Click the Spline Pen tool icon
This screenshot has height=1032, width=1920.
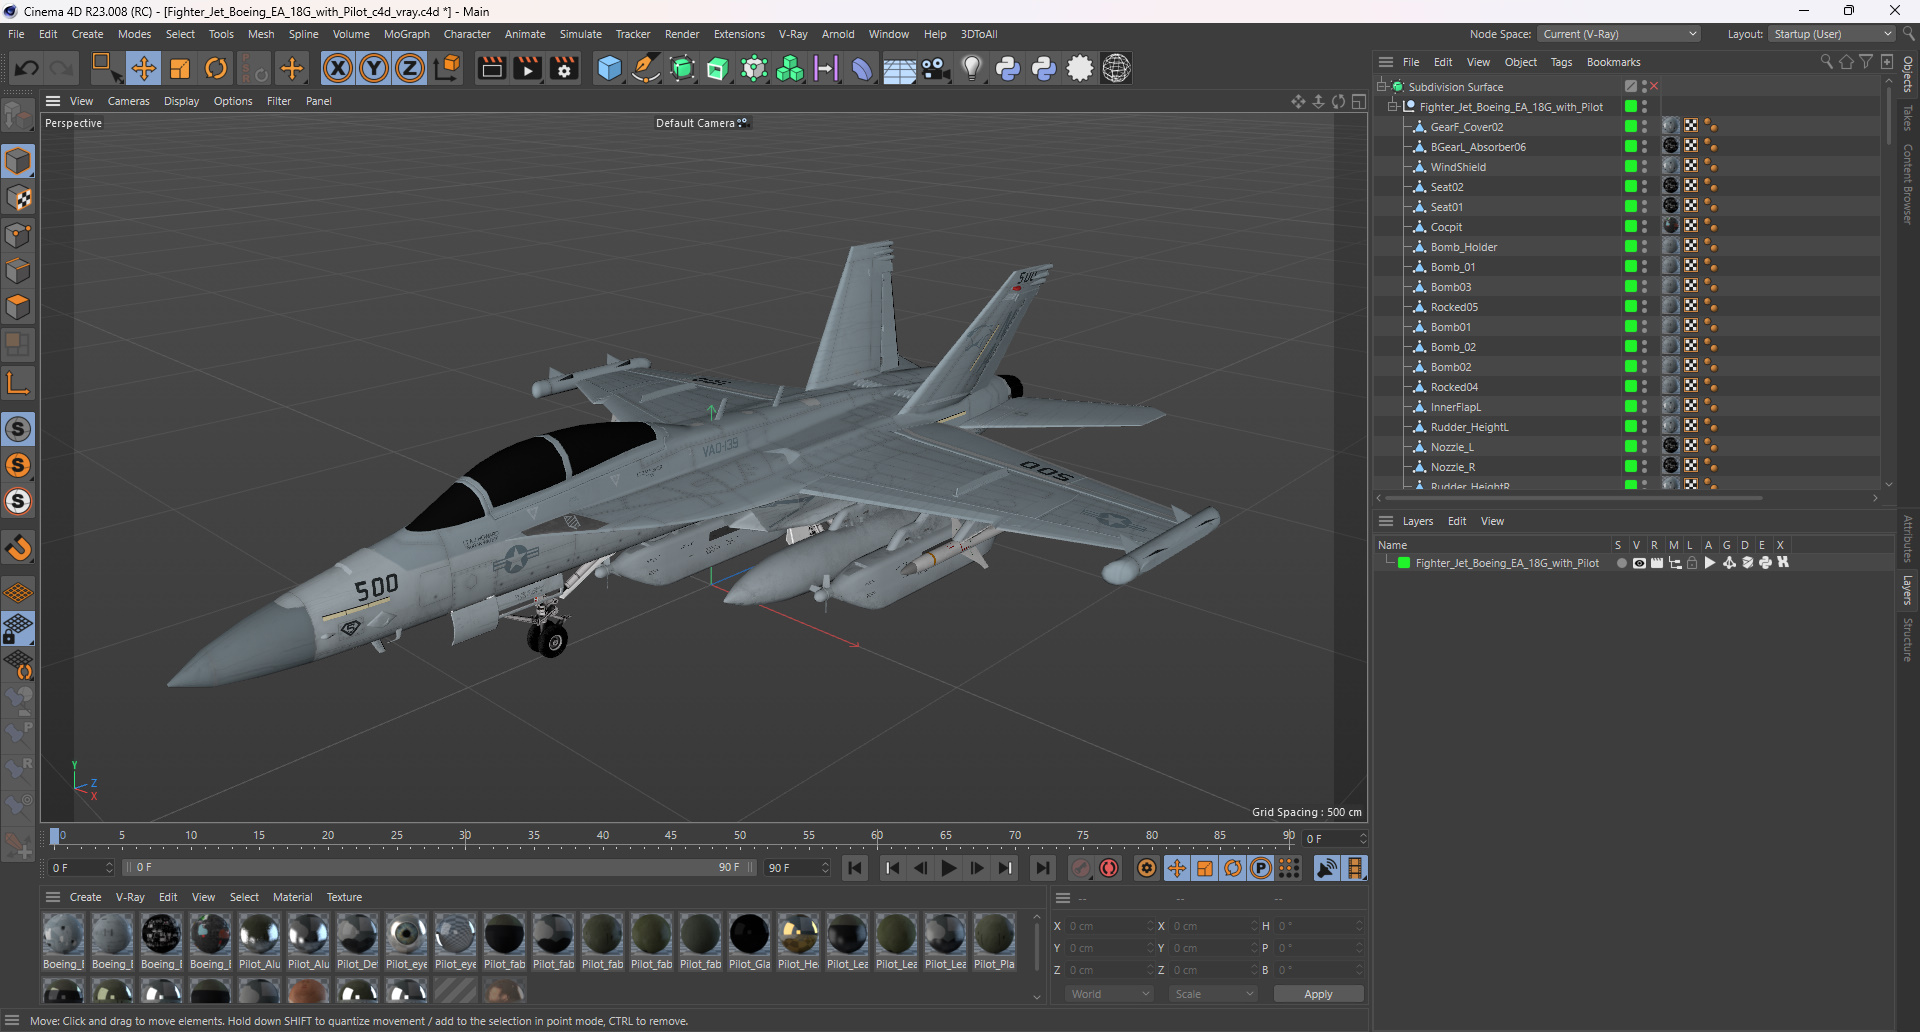click(x=646, y=68)
